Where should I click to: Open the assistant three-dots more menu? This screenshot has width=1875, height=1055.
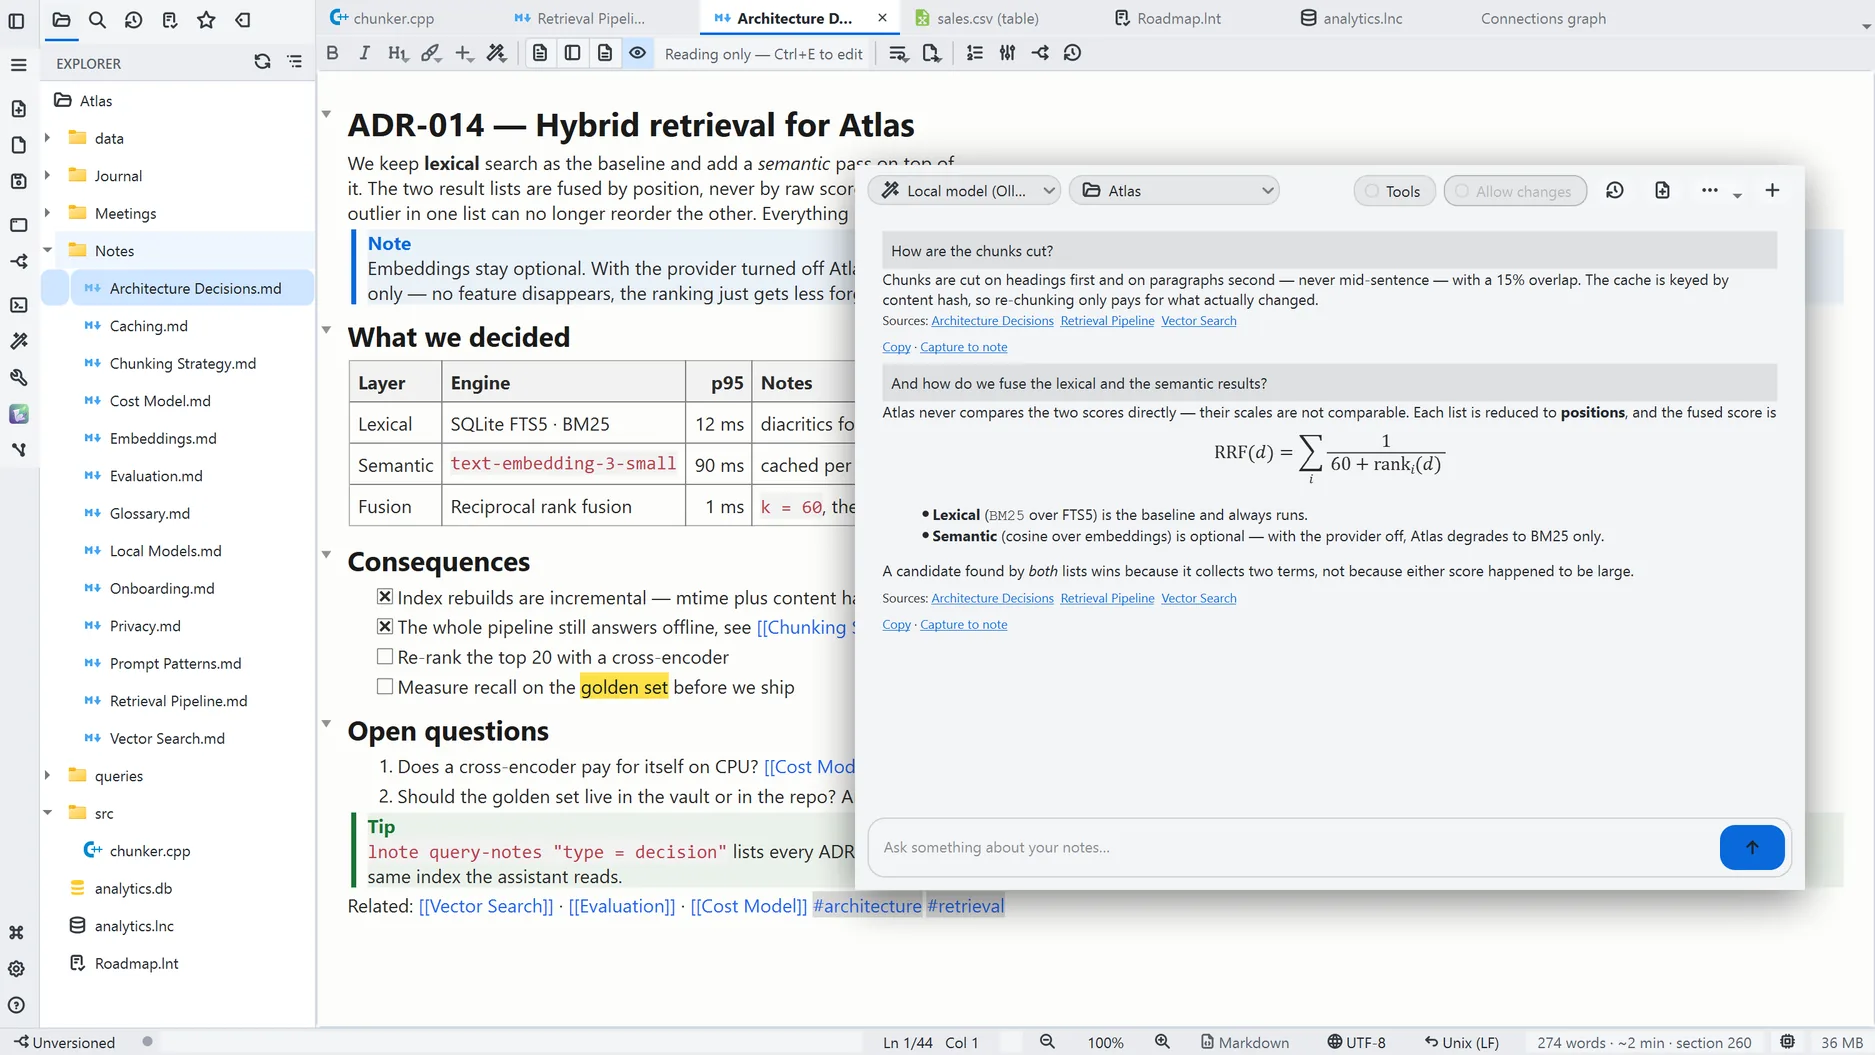1709,190
